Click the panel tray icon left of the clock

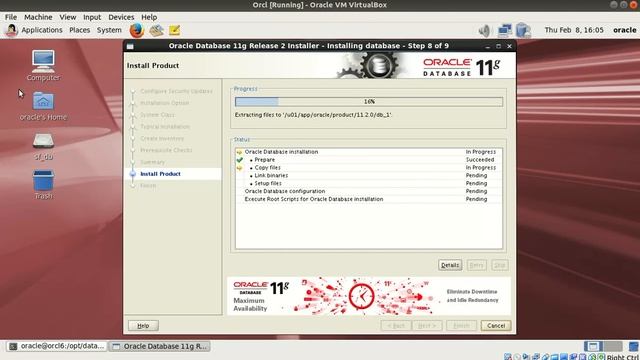[x=523, y=30]
